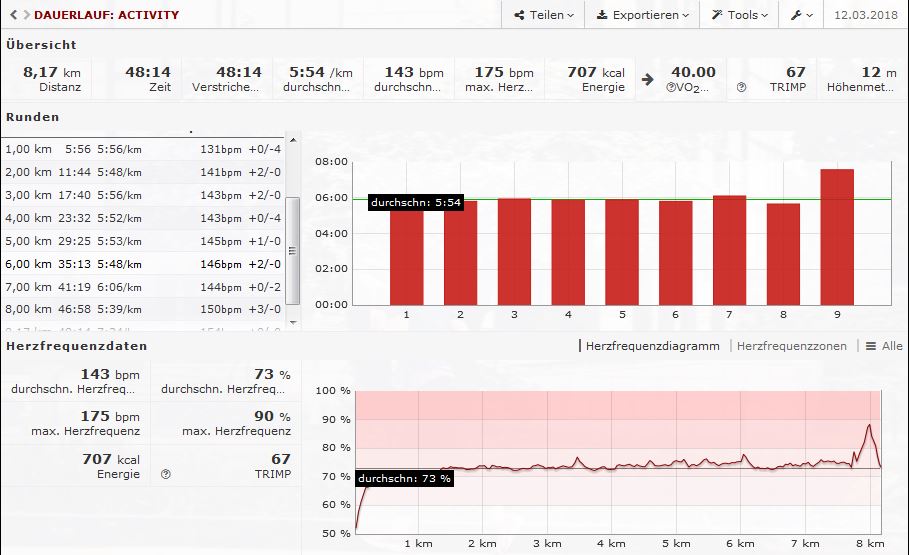Screen dimensions: 909x555
Task: Go to previous activity using left arrow
Action: (13, 15)
